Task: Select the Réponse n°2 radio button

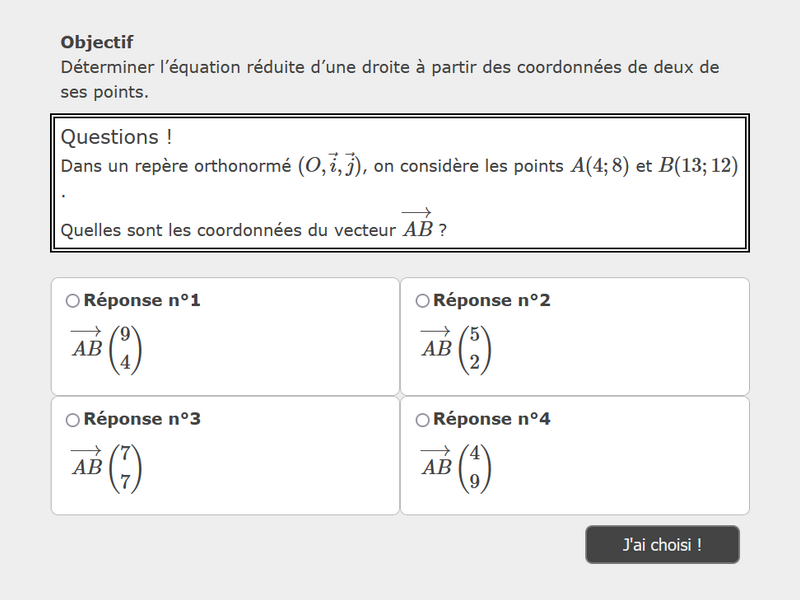Action: point(422,301)
